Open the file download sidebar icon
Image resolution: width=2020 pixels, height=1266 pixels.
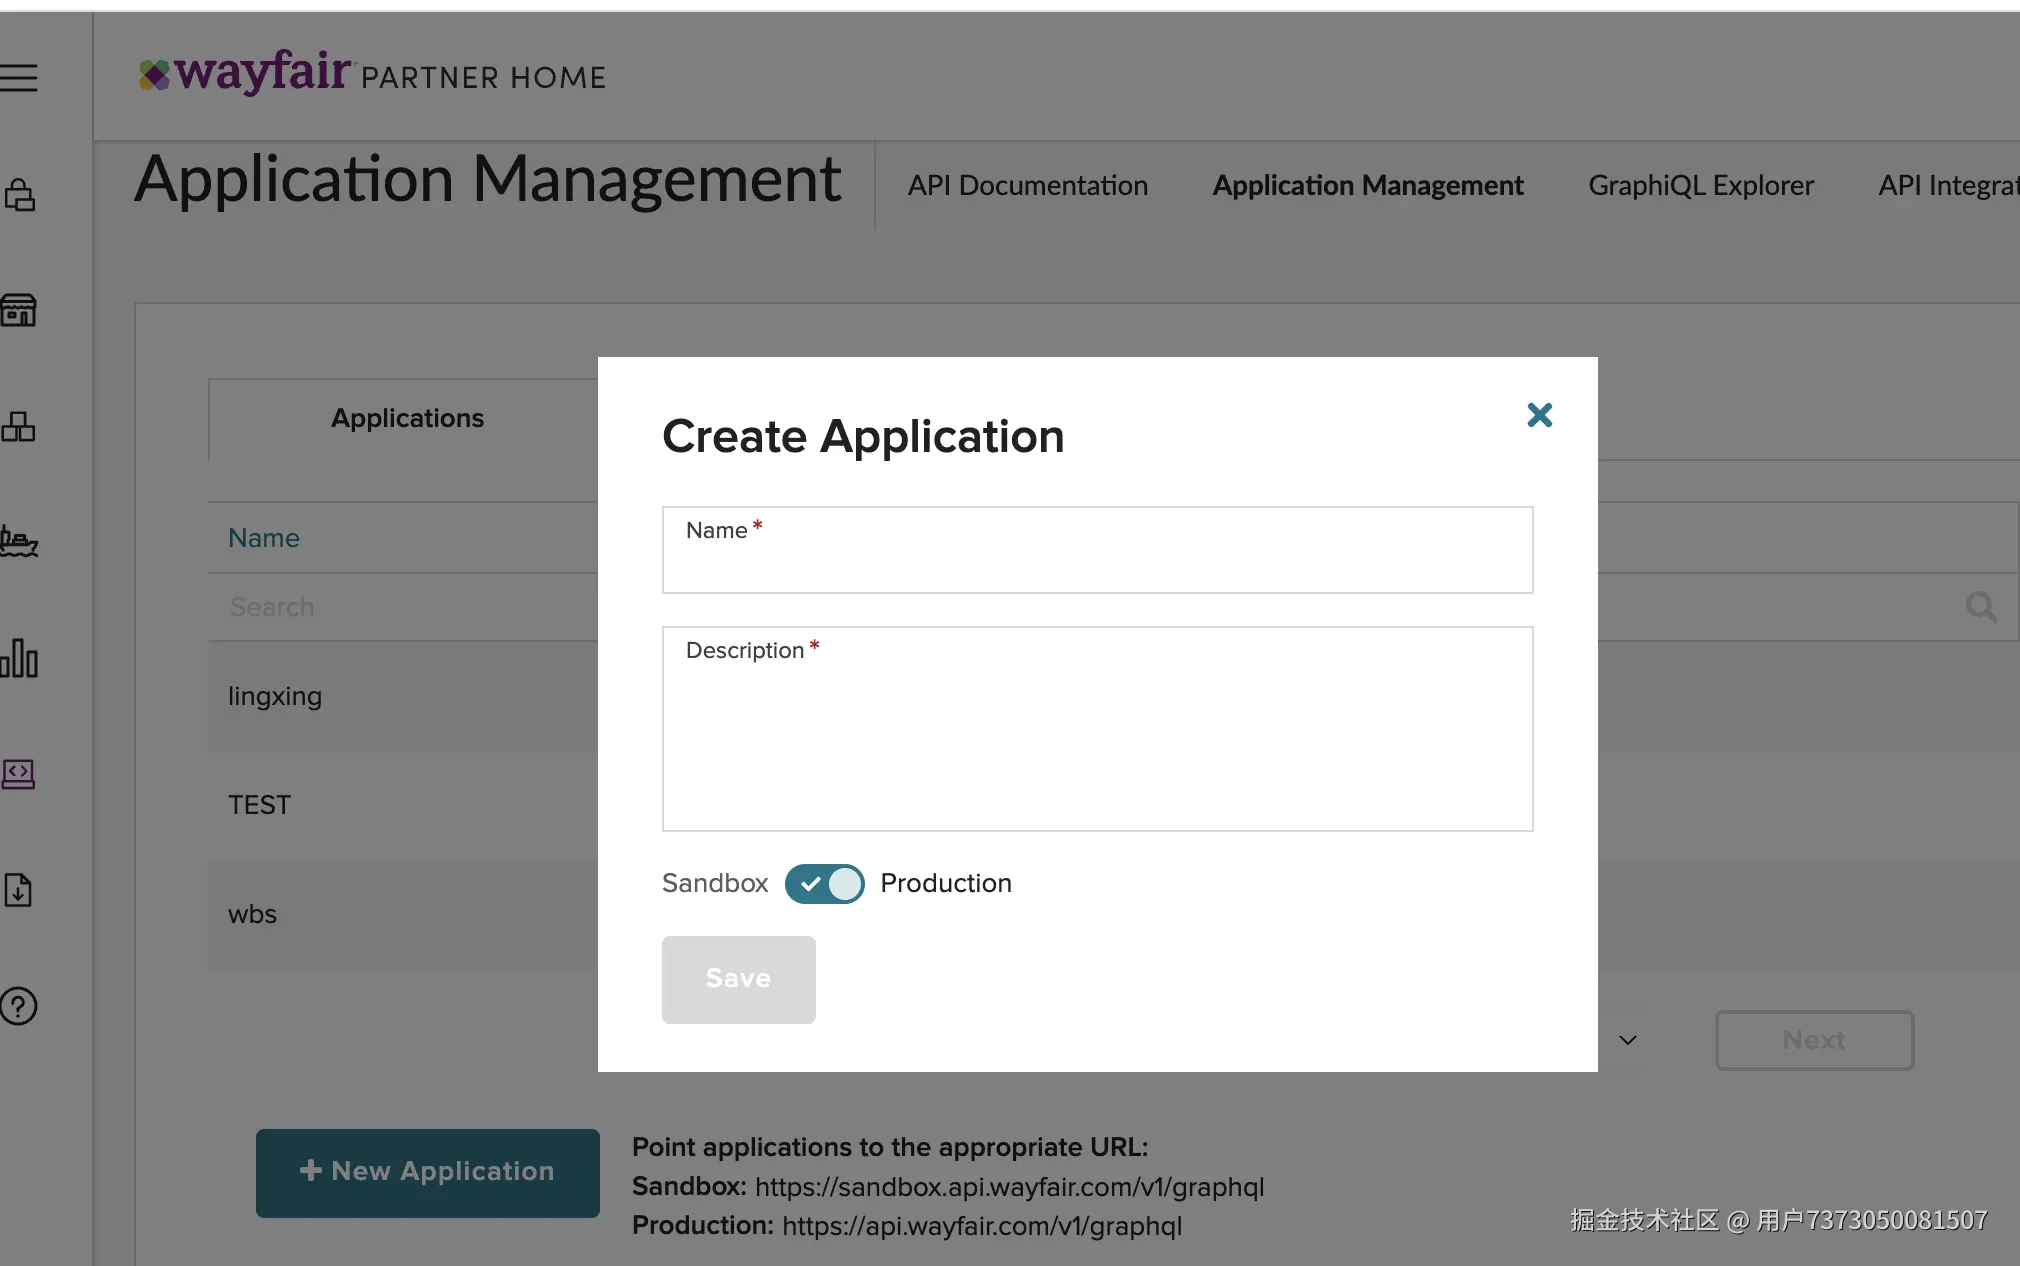(x=19, y=889)
